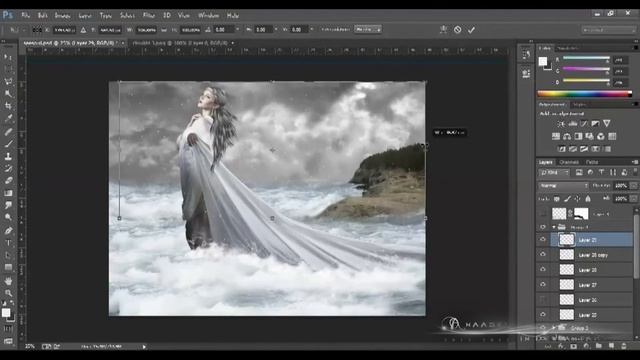Image resolution: width=640 pixels, height=360 pixels.
Task: Select the Gradient tool
Action: click(x=8, y=193)
